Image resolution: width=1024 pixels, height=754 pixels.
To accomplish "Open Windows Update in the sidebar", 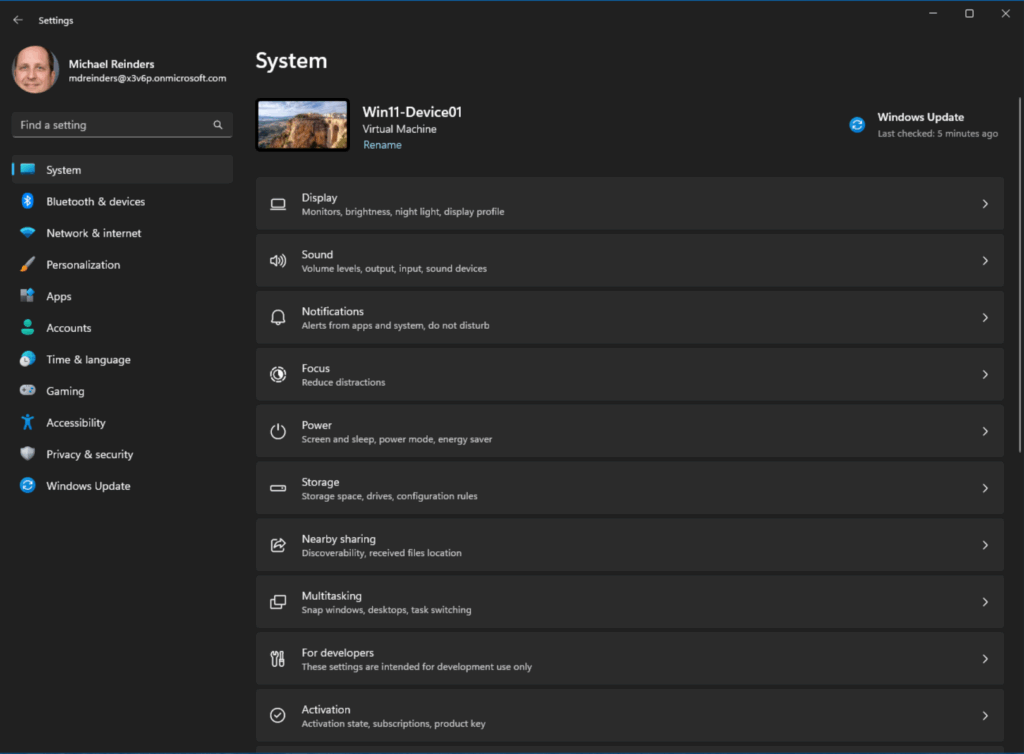I will coord(122,485).
